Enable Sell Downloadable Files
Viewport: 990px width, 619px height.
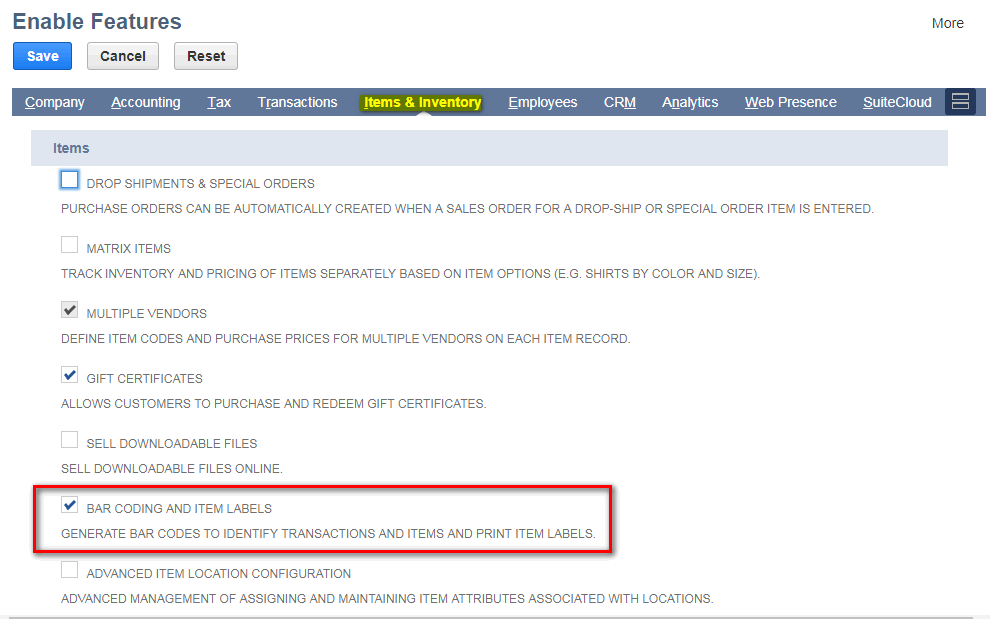69,439
